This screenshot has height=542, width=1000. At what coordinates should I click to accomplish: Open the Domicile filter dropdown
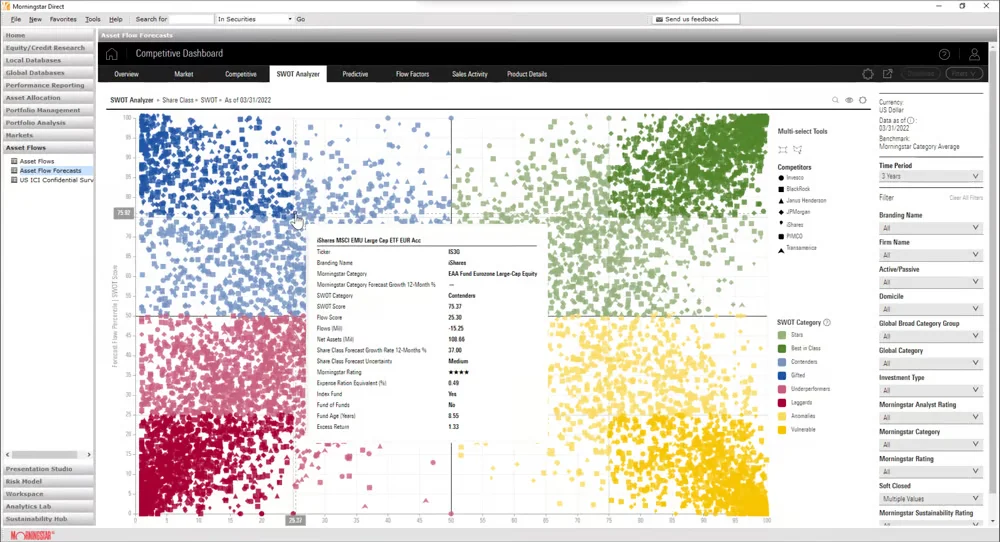click(x=930, y=309)
